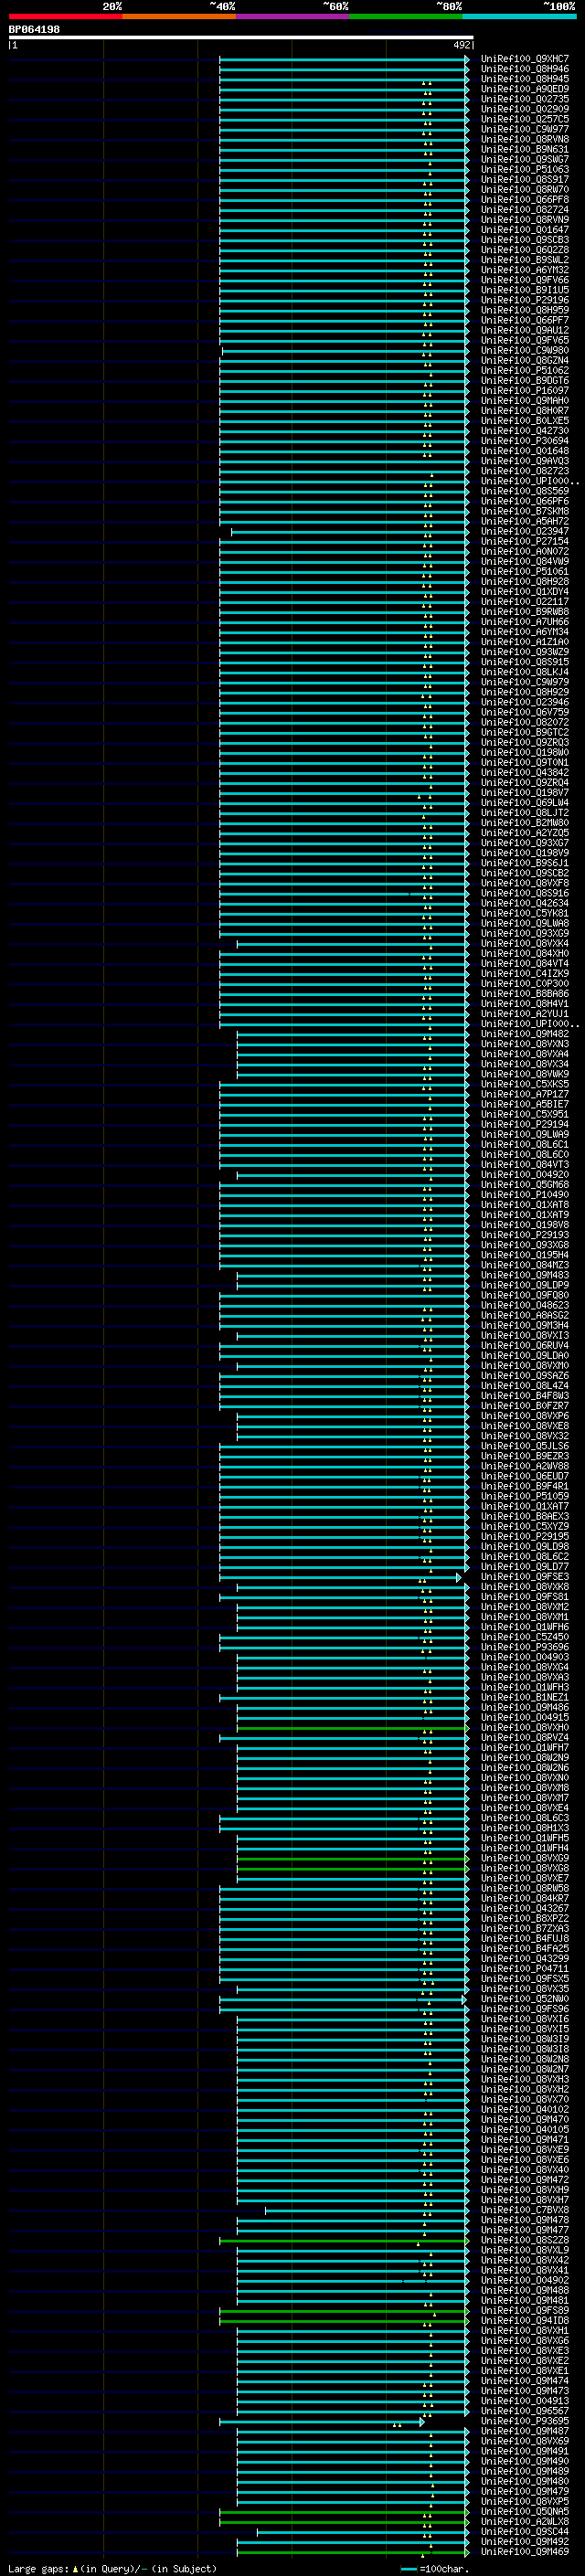Viewport: 585px width, 2576px height.
Task: Click the white query length bar
Action: point(241,38)
